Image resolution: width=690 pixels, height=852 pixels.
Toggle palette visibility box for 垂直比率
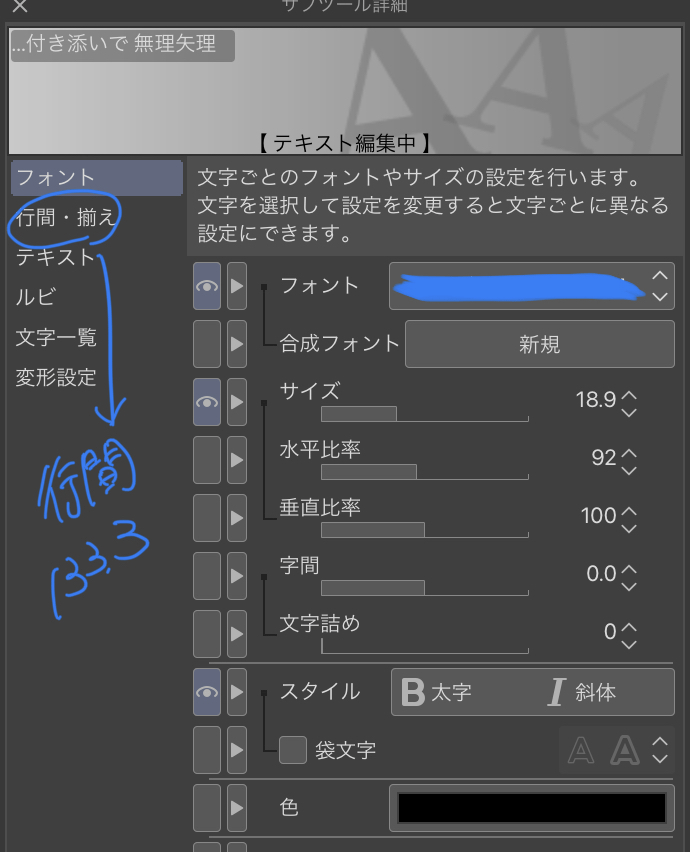click(207, 518)
